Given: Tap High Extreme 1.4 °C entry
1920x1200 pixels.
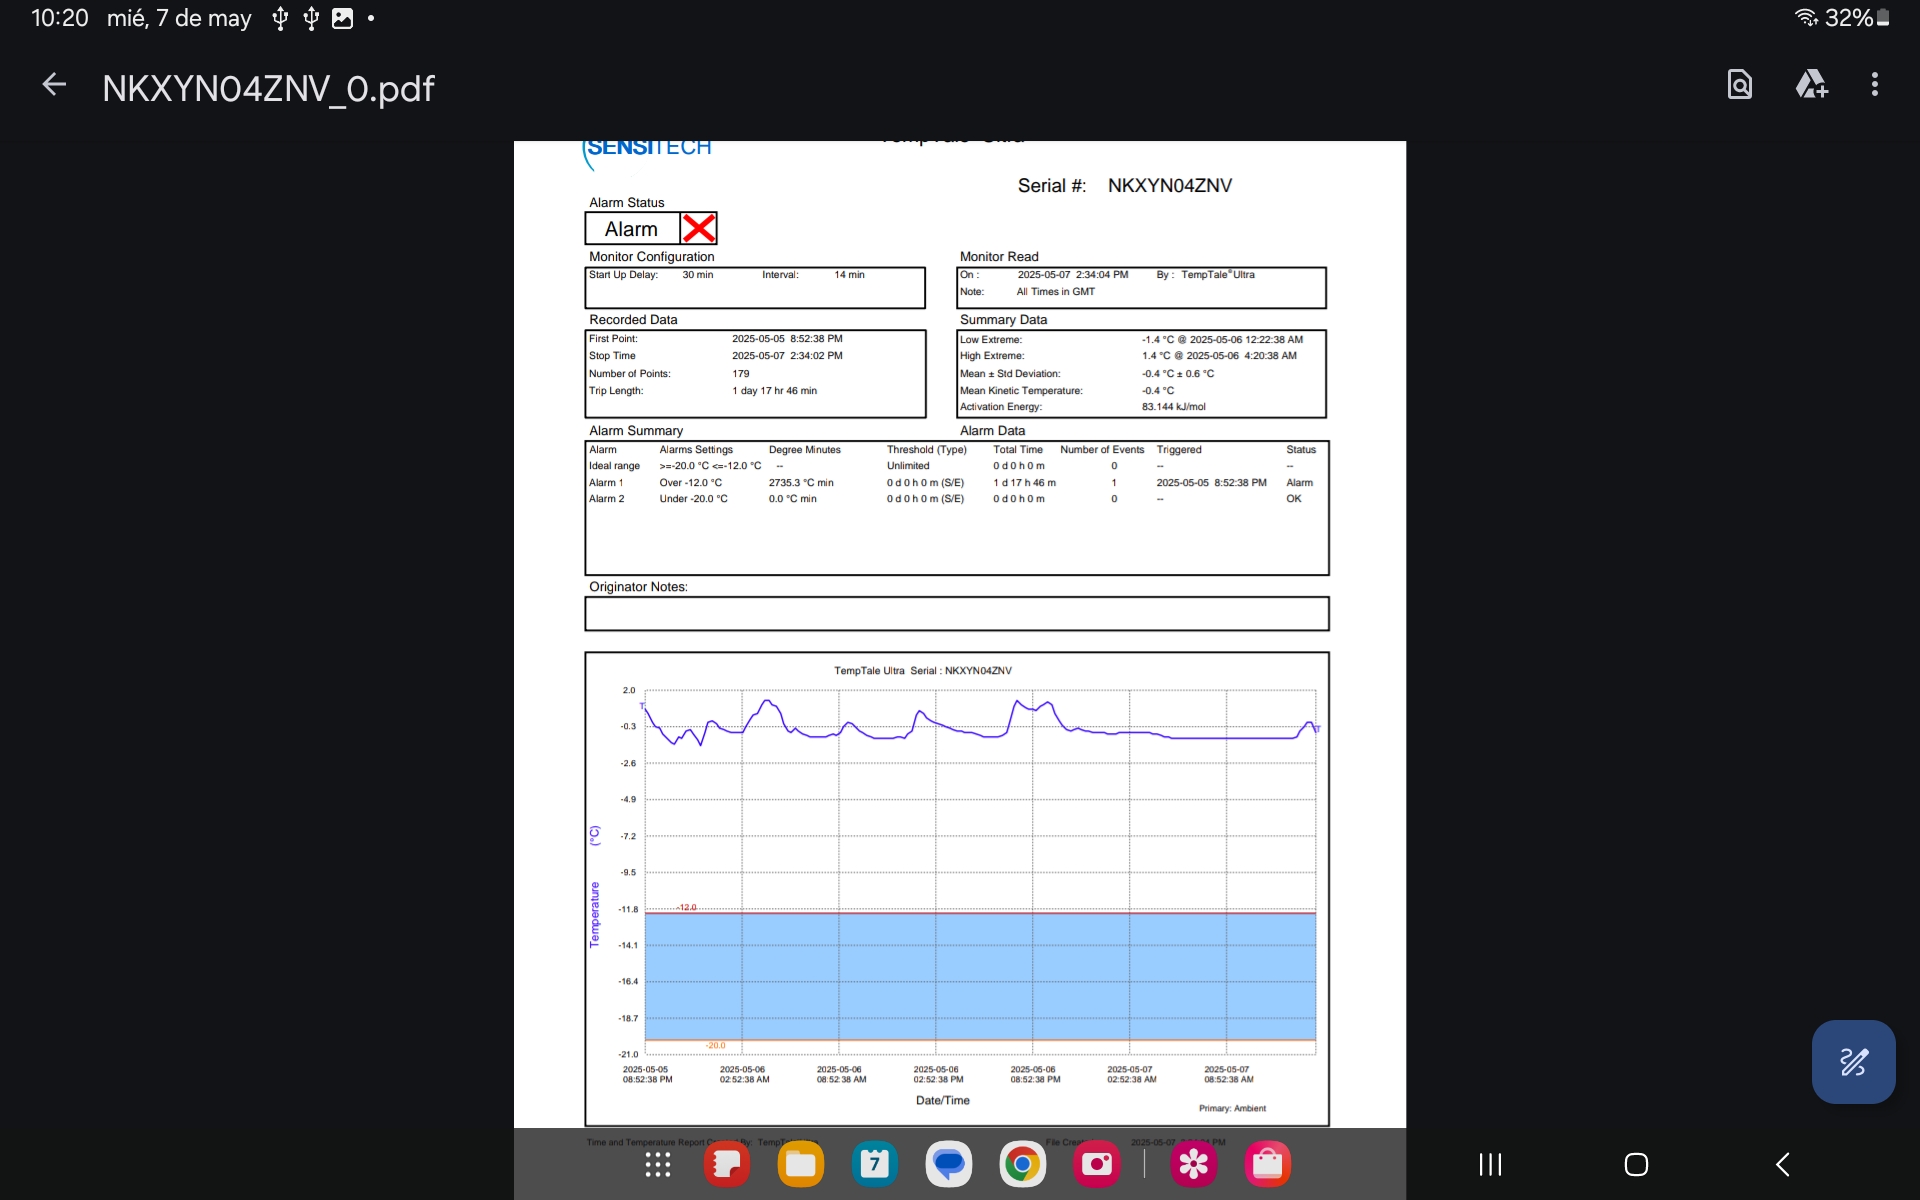Looking at the screenshot, I should (1219, 356).
